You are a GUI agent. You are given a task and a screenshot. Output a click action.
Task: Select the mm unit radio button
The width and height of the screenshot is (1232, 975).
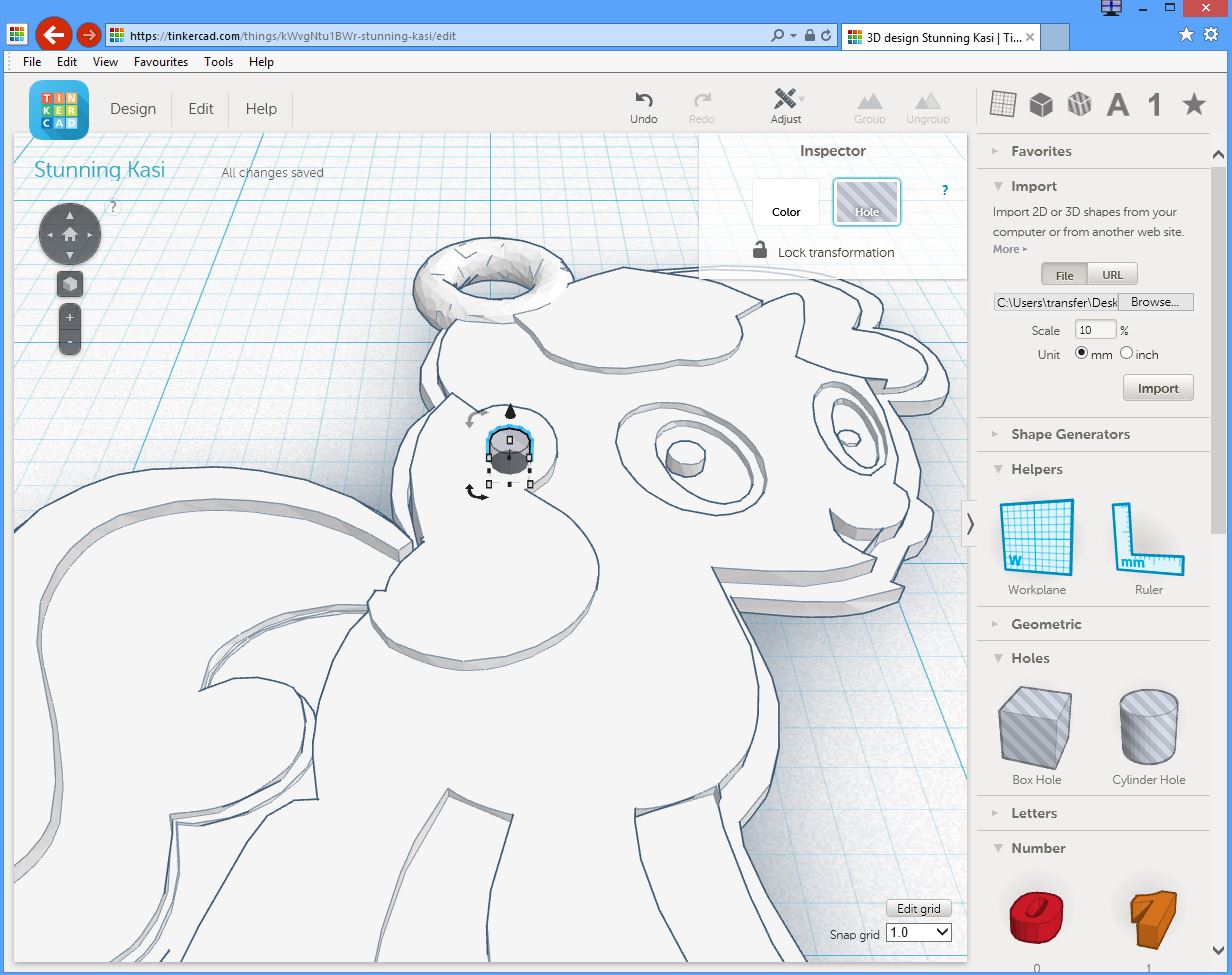coord(1081,354)
